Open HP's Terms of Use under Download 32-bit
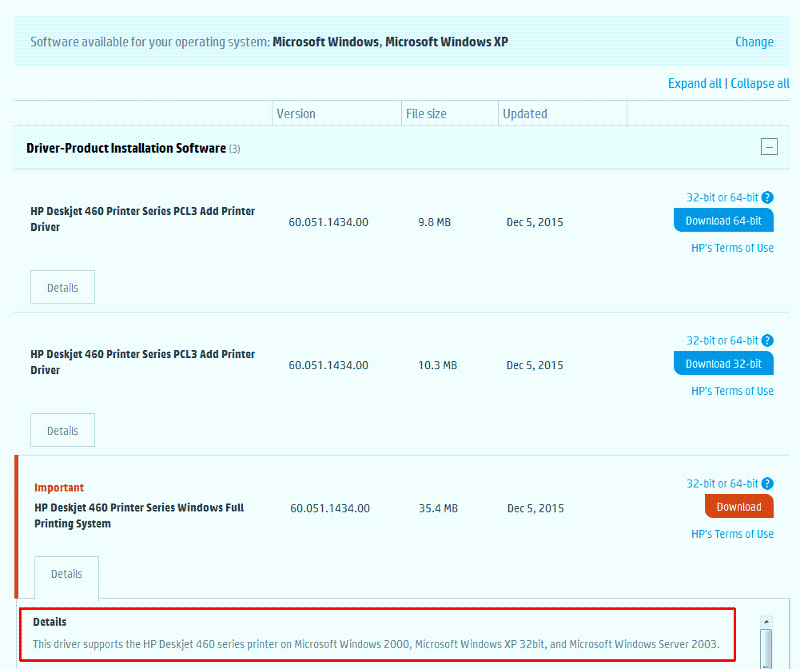 (x=732, y=391)
